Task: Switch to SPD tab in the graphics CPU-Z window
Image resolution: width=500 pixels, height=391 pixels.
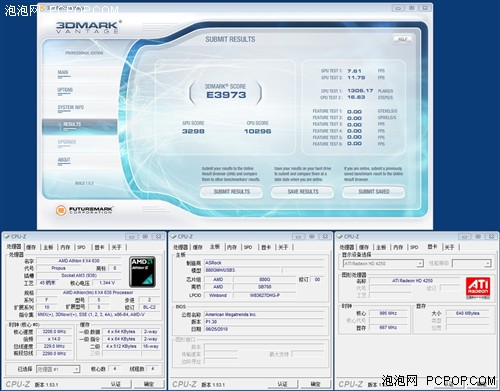Action: (x=414, y=247)
